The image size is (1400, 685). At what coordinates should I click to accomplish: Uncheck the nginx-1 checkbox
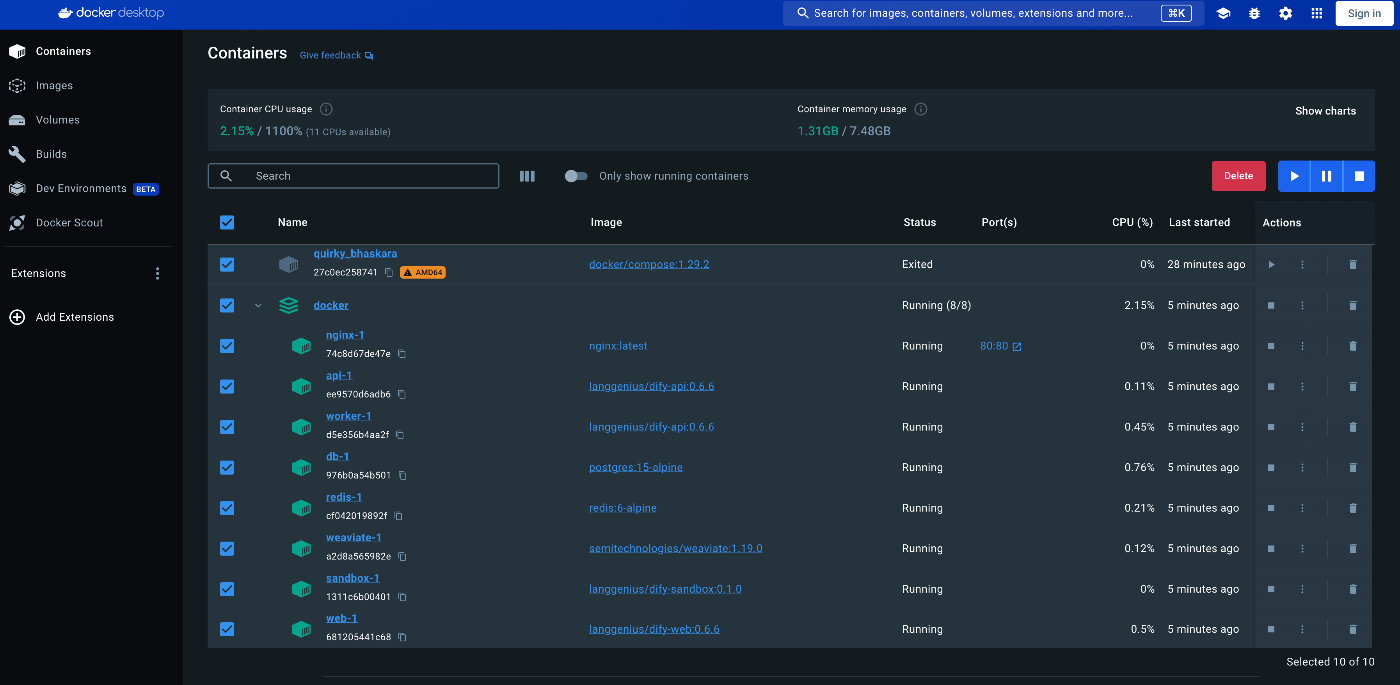pyautogui.click(x=227, y=346)
